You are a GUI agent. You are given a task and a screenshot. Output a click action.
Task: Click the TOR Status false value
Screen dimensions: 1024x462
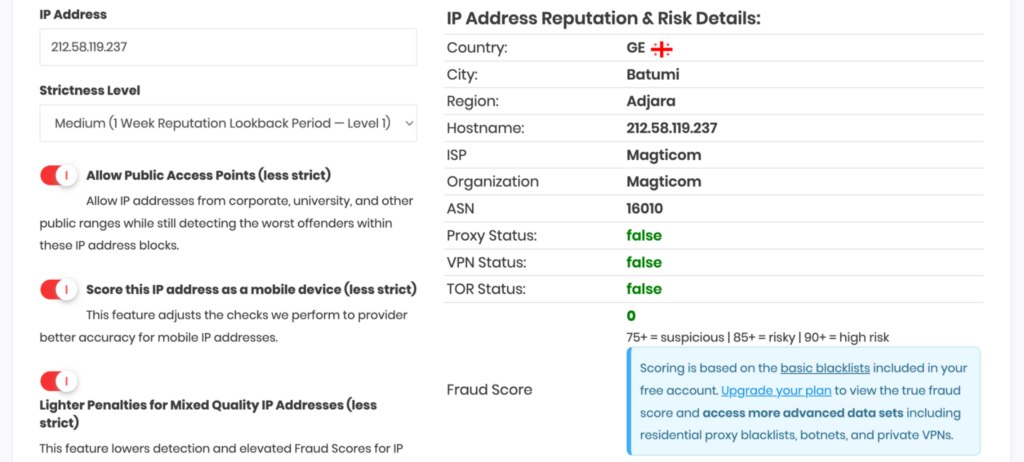point(644,289)
